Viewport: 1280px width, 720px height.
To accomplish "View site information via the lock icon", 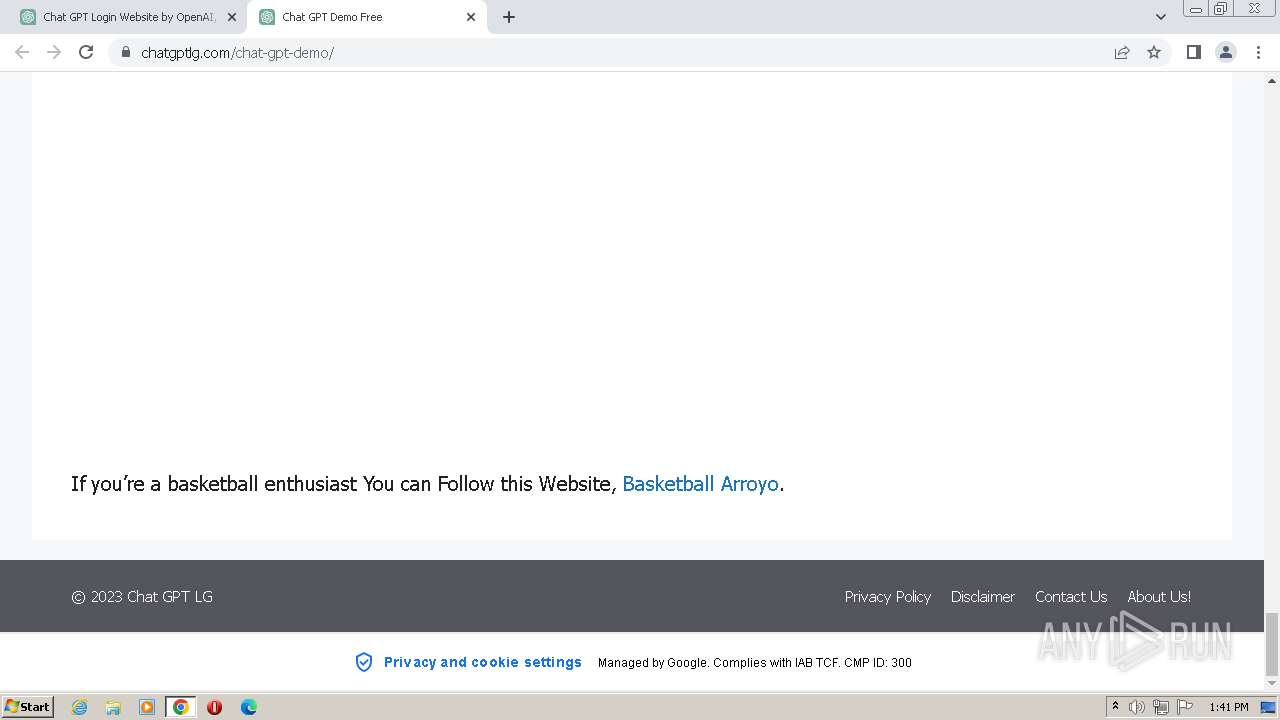I will point(125,52).
